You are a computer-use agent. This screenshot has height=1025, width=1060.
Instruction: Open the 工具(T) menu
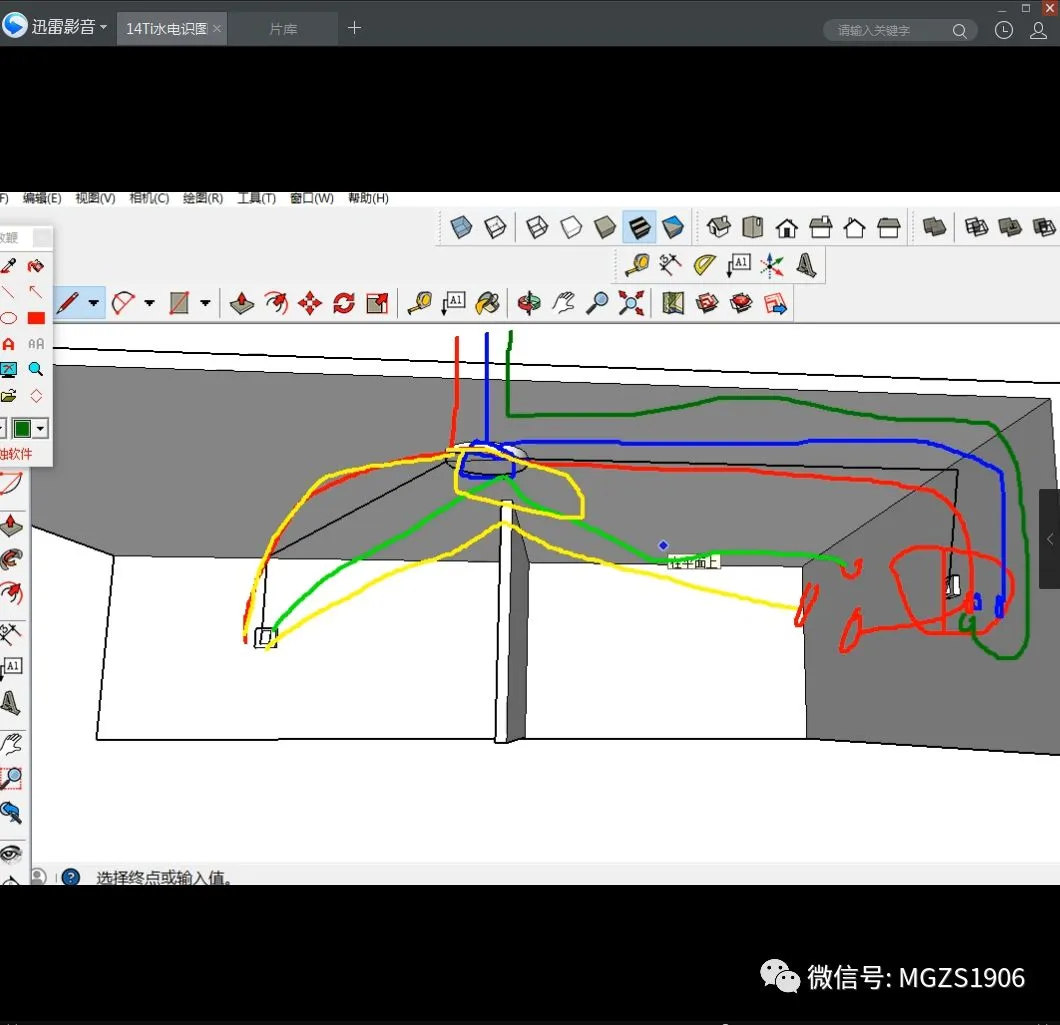coord(257,198)
